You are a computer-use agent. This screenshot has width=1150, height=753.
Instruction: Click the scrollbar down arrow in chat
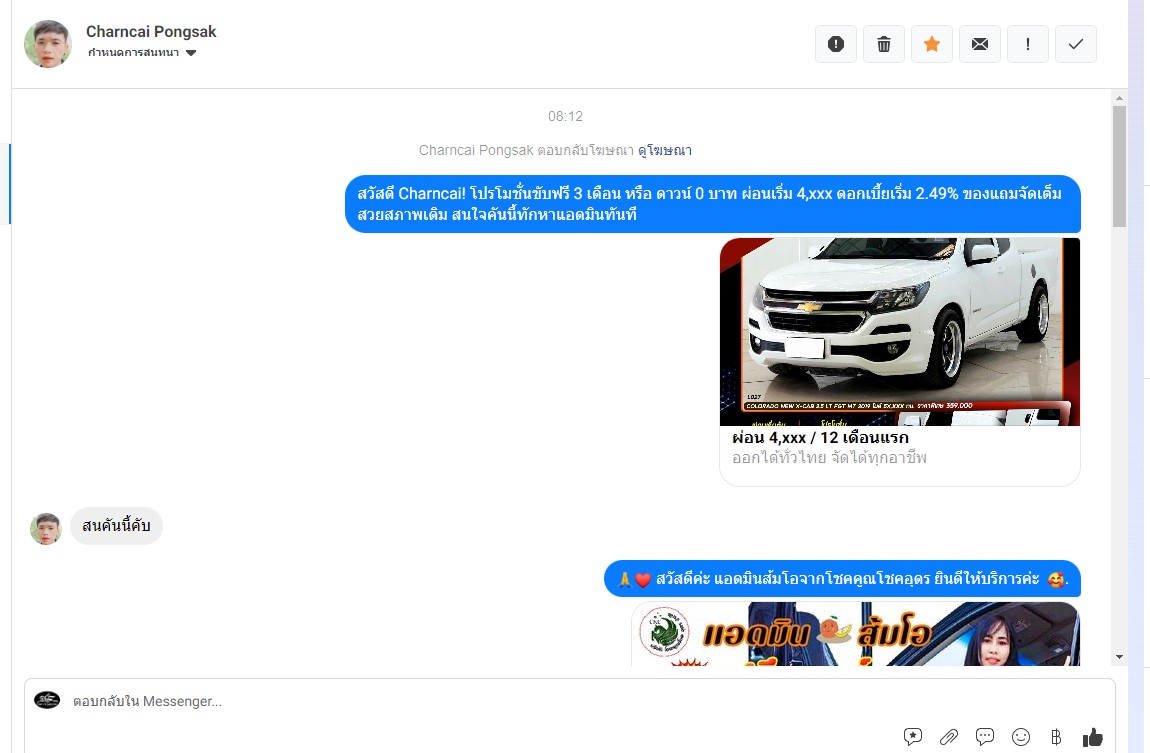pos(1119,657)
